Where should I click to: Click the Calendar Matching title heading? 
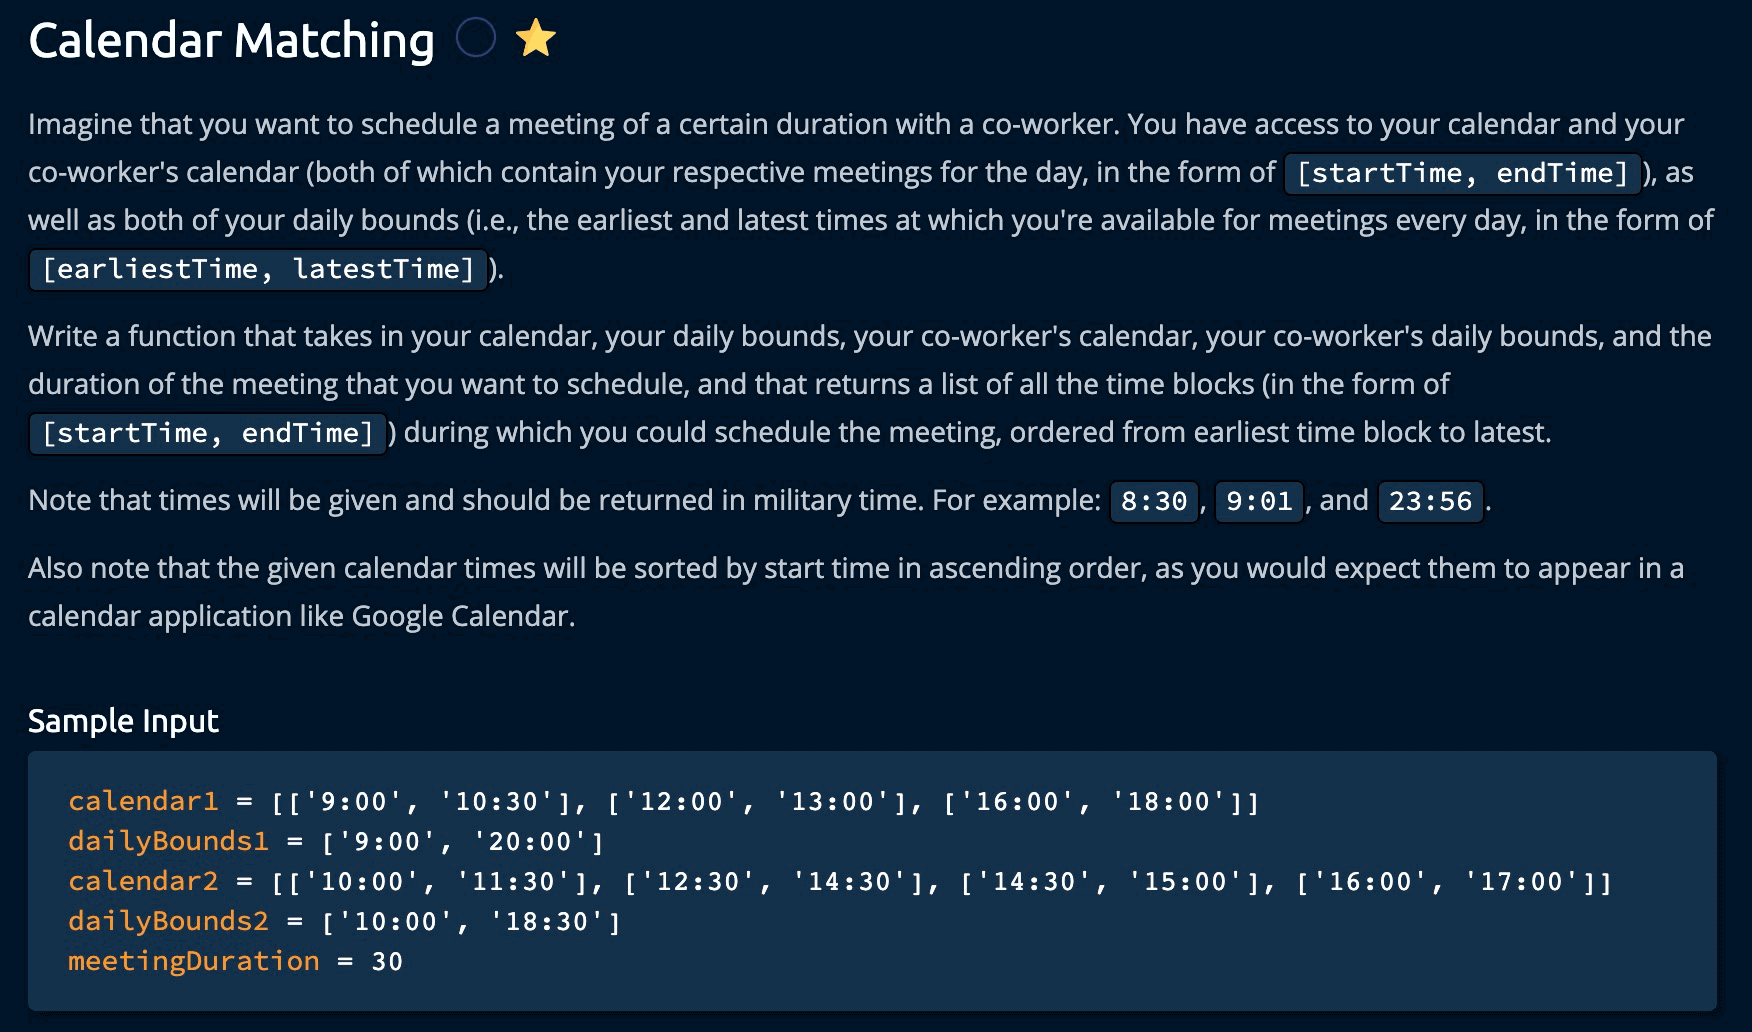231,41
